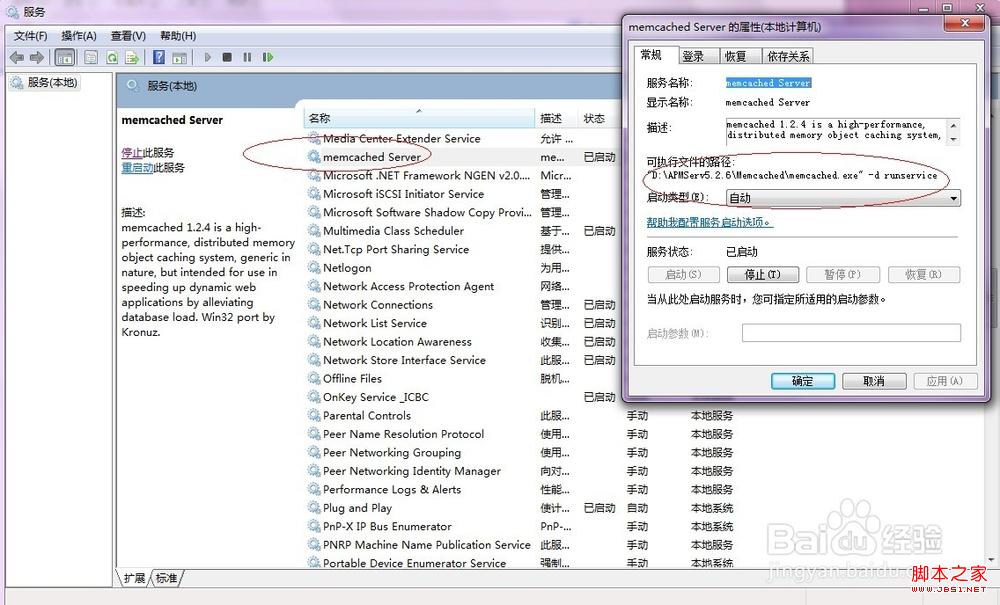
Task: Click the show/hide action pane icon
Action: click(179, 57)
